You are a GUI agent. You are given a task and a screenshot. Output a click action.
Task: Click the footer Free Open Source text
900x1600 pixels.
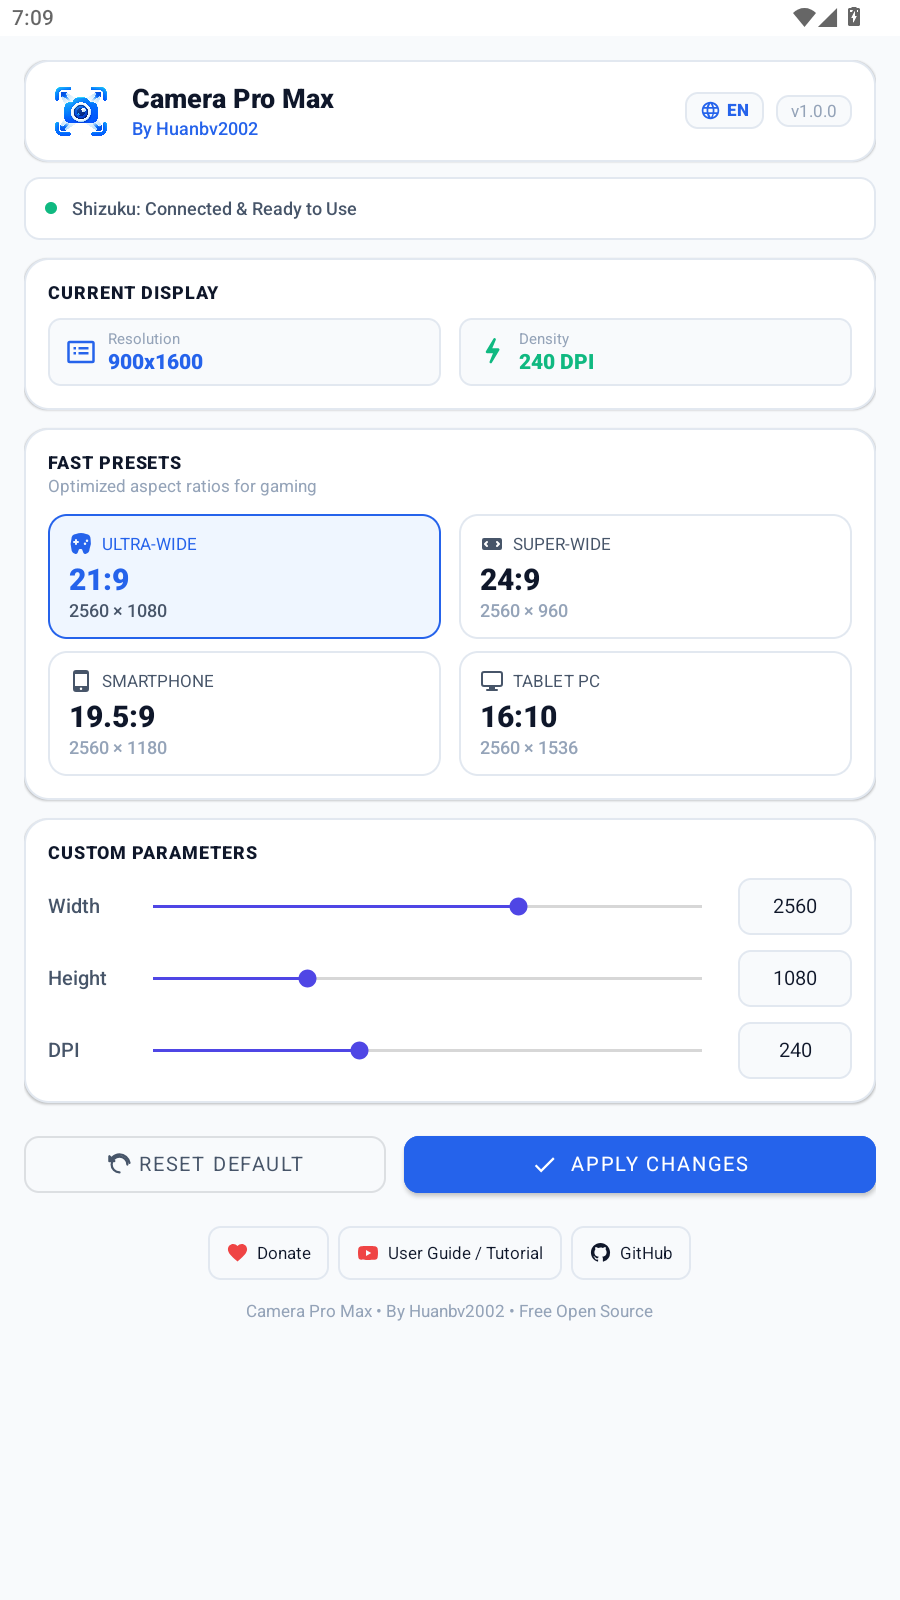coord(586,1311)
